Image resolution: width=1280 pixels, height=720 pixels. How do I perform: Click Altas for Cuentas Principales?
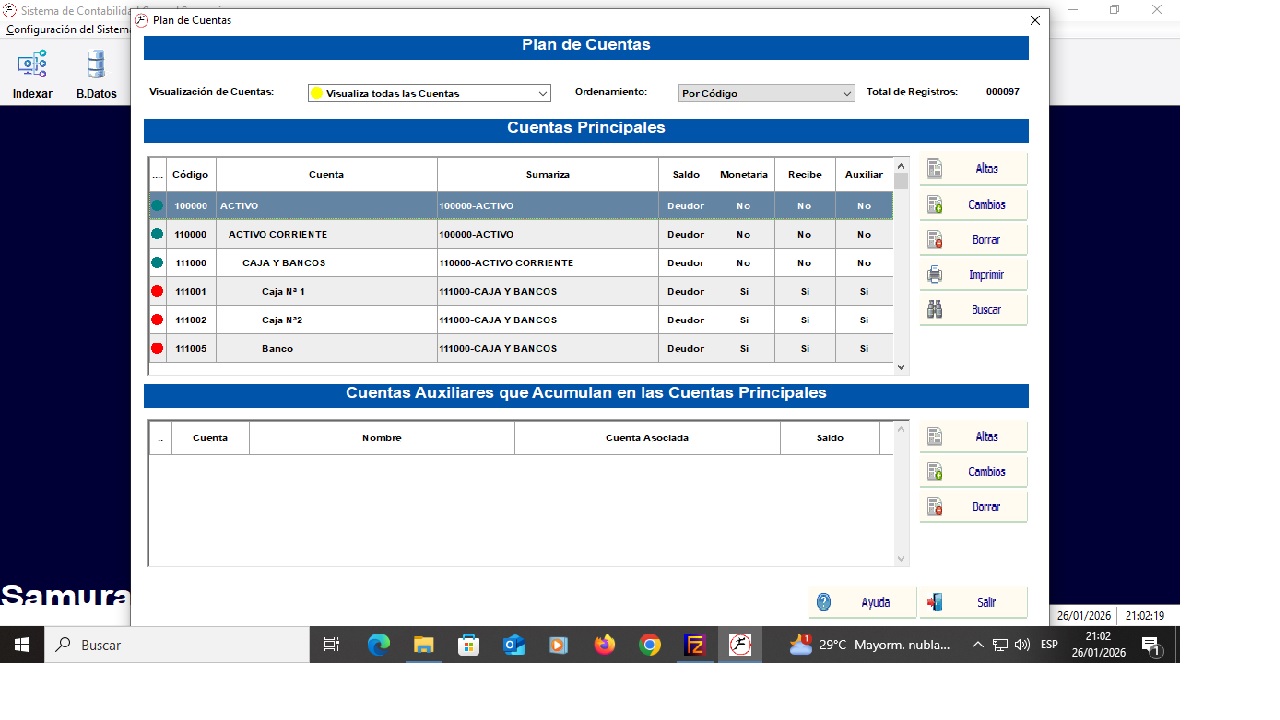point(973,169)
